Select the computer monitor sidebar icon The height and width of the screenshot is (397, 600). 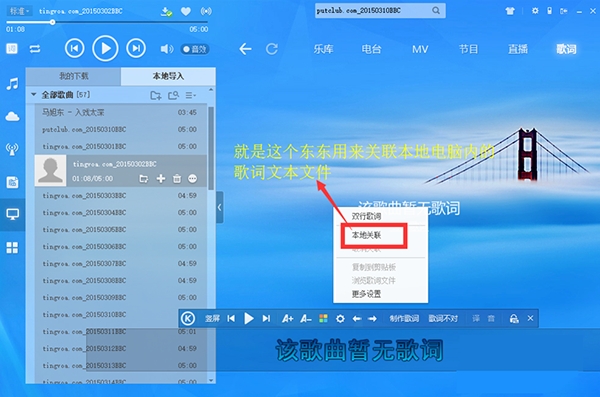point(12,214)
